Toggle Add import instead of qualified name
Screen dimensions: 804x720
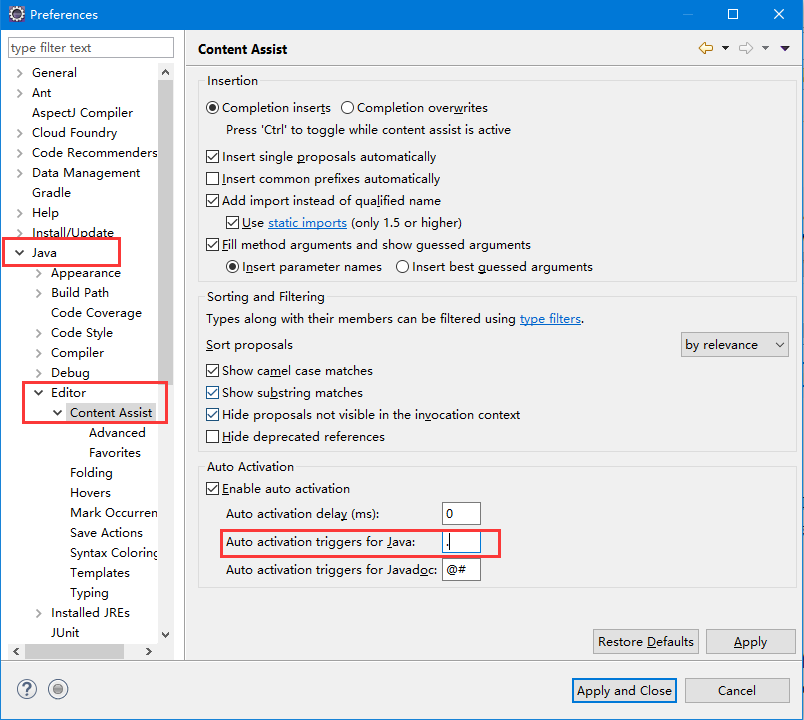212,201
